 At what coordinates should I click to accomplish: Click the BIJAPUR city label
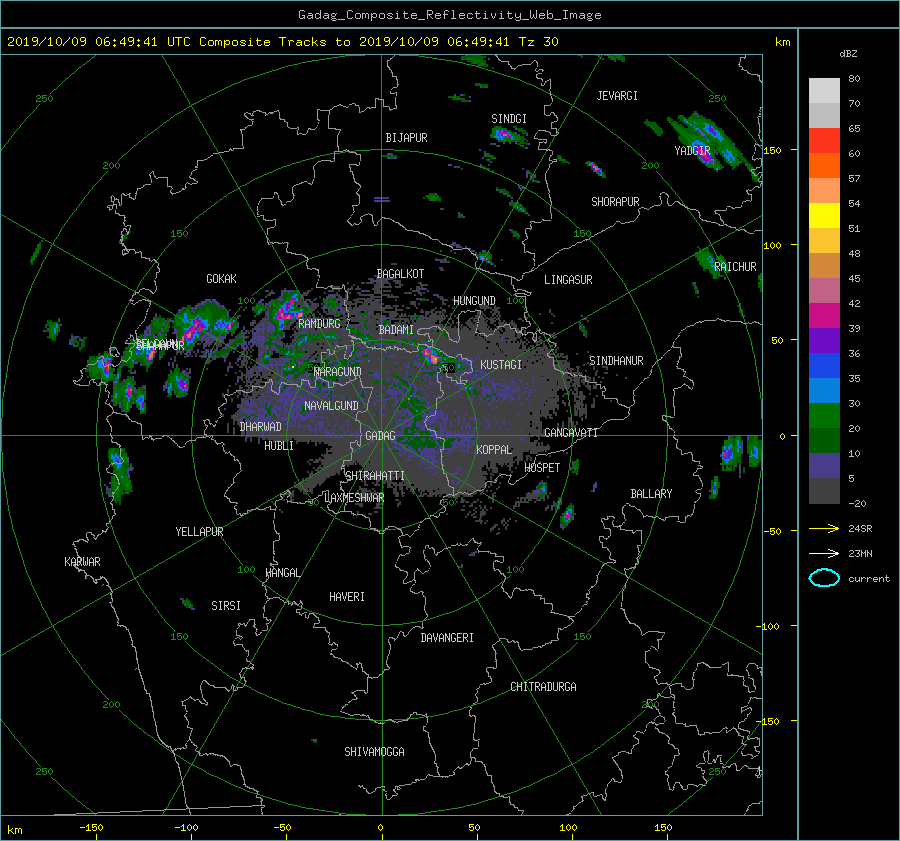pos(406,138)
